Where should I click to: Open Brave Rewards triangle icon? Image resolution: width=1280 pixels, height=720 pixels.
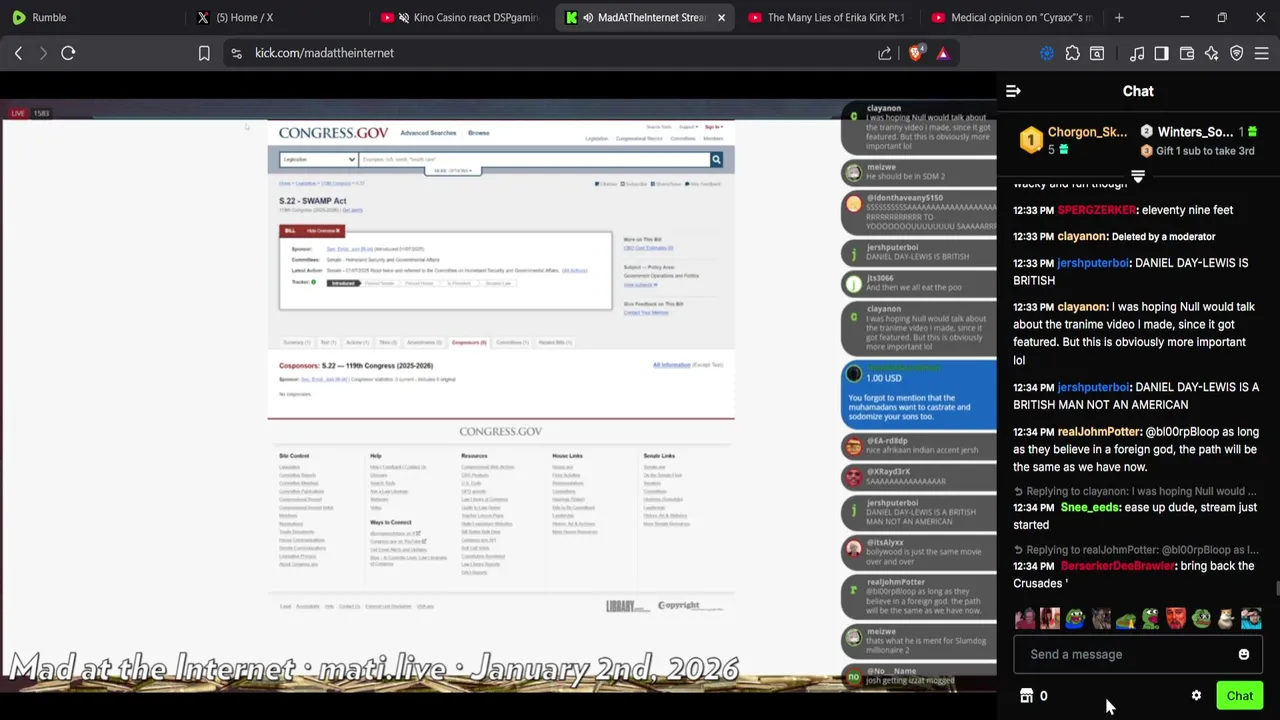click(x=942, y=53)
